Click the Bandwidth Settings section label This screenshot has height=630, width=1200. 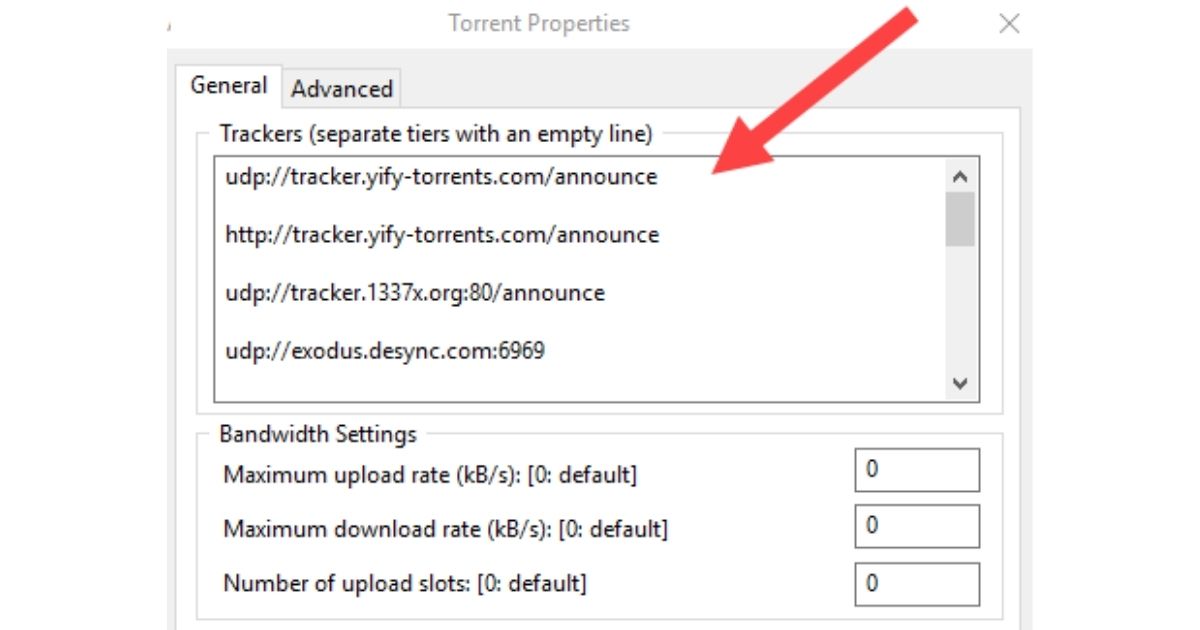coord(317,434)
